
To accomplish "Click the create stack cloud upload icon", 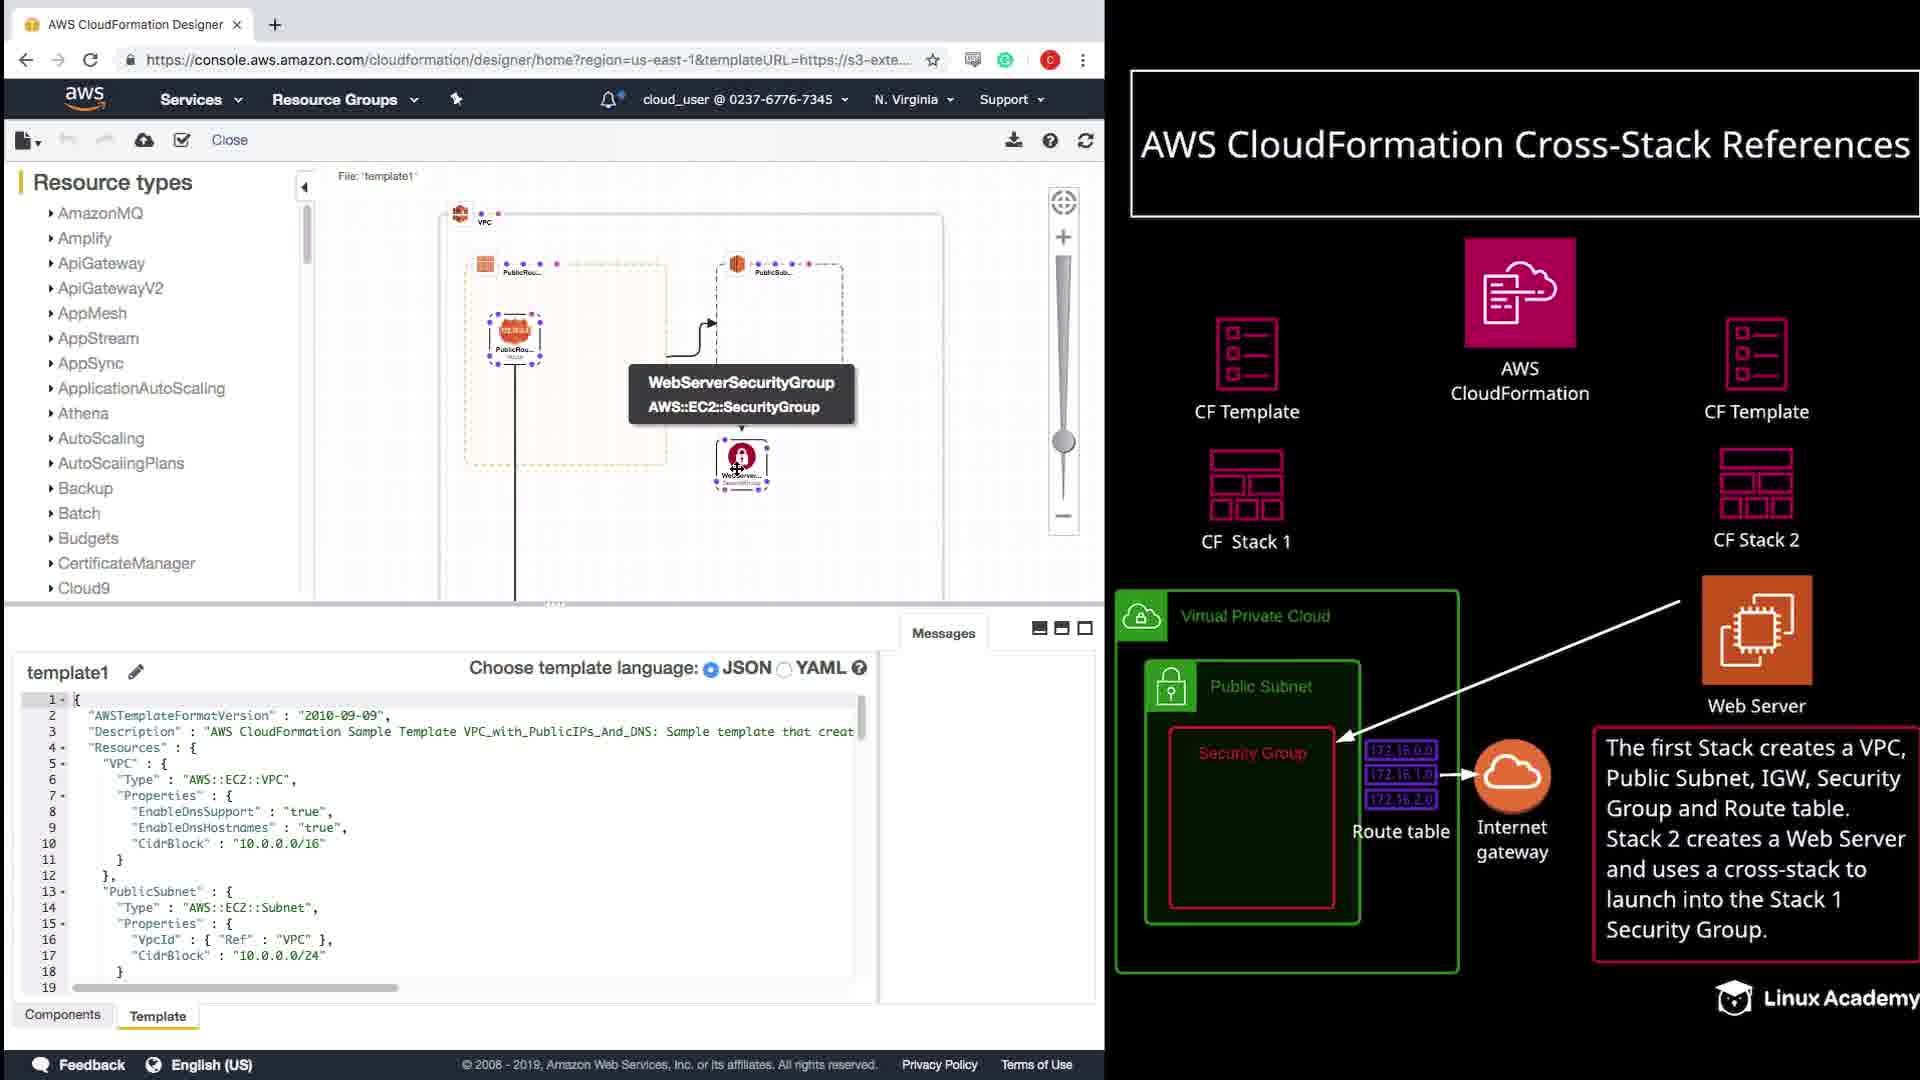I will point(144,140).
